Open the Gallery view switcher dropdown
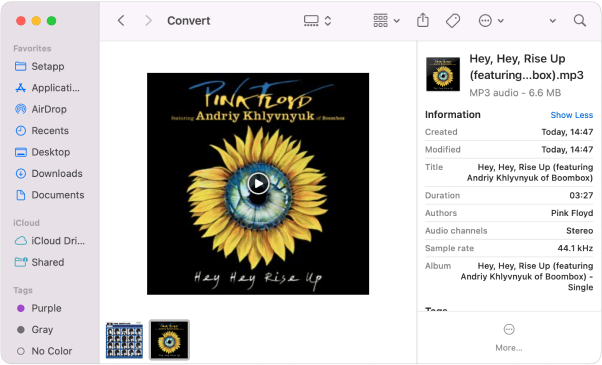Screen dimensions: 602x365 click(x=318, y=20)
